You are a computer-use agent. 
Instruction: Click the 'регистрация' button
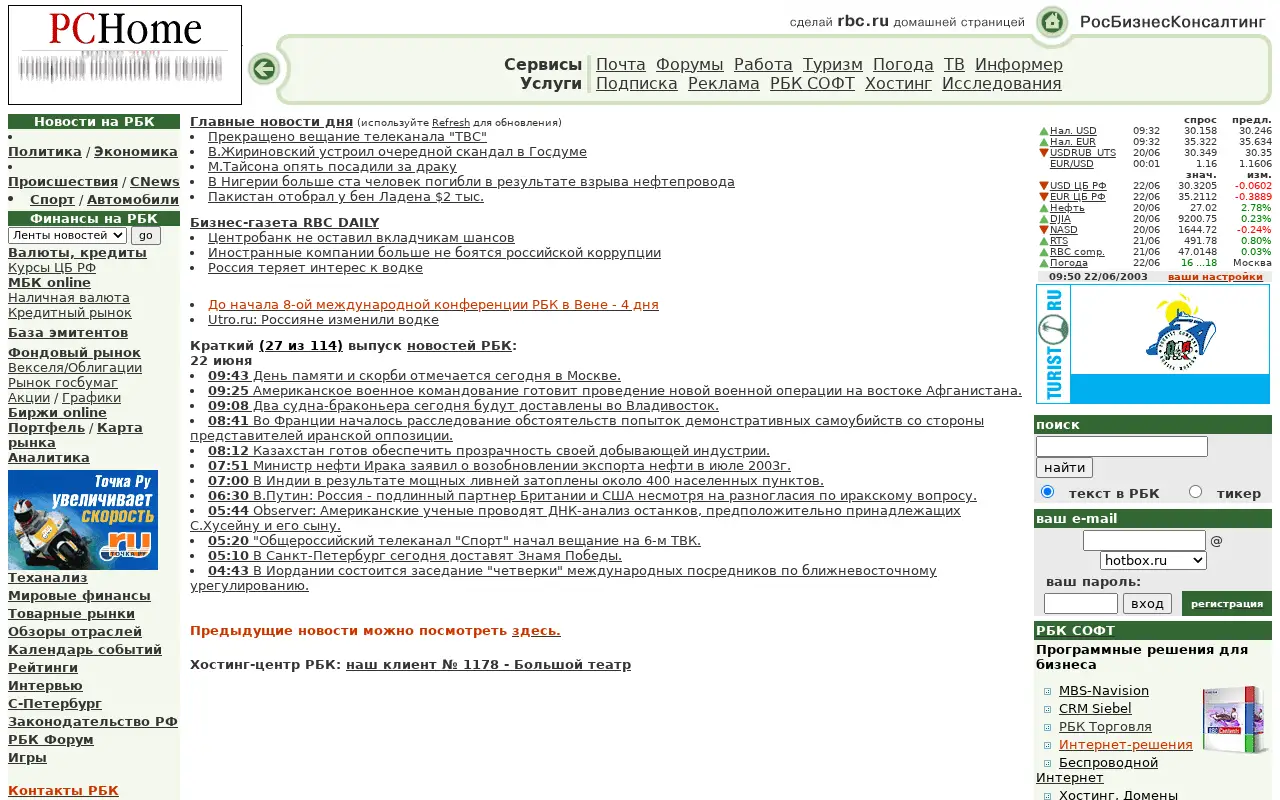tap(1227, 603)
